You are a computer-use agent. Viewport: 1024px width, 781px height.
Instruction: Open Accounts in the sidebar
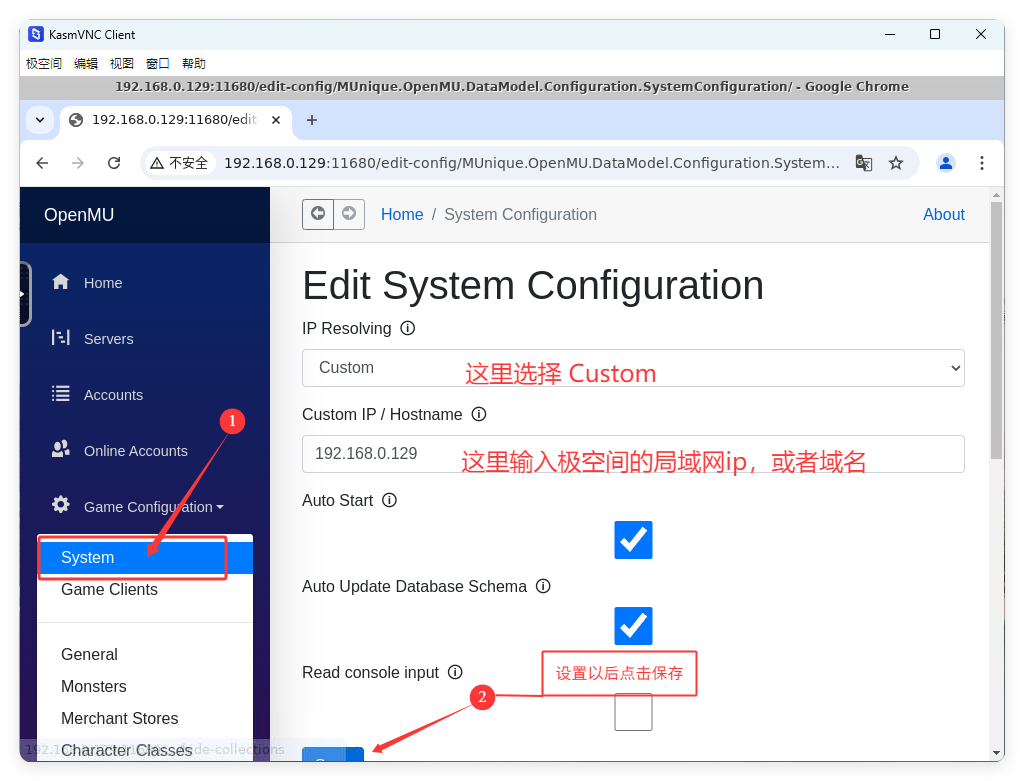(113, 395)
